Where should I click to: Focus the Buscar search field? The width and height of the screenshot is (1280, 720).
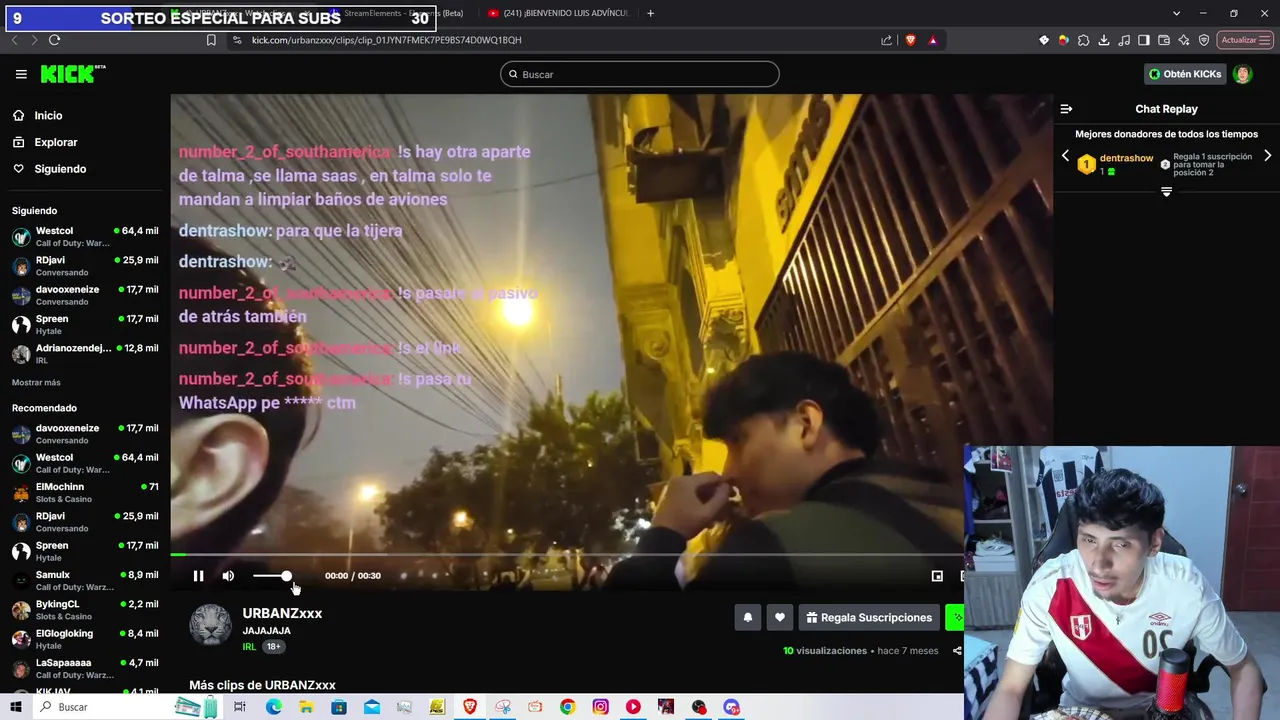tap(640, 74)
